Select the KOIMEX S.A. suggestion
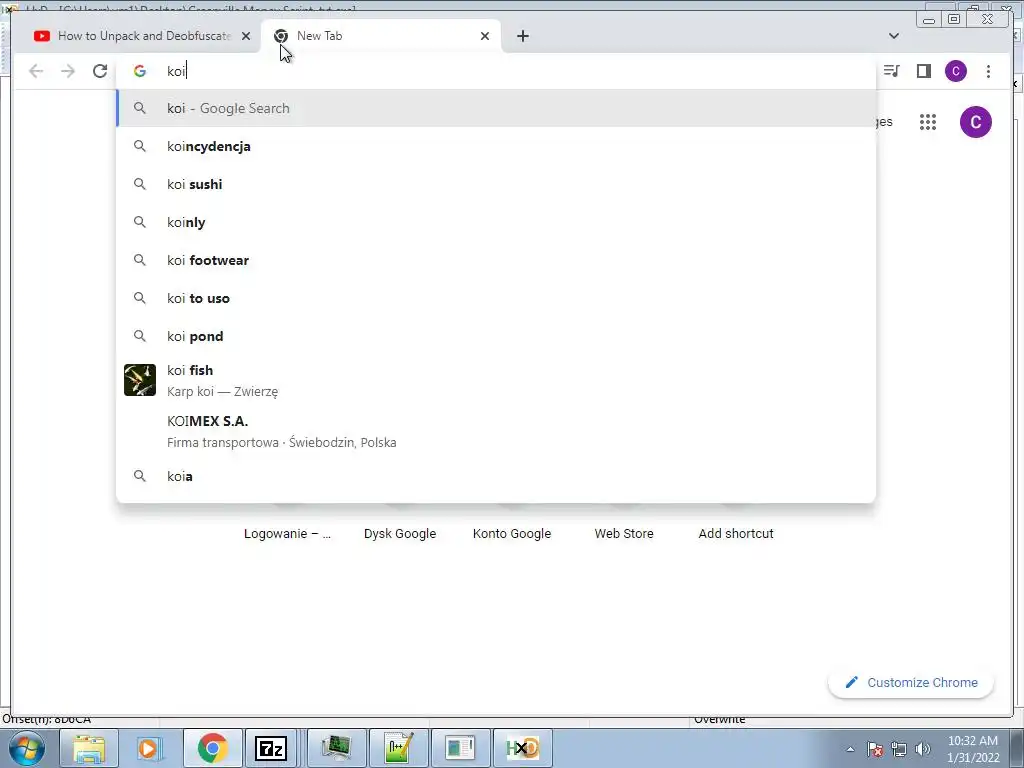 tap(496, 431)
